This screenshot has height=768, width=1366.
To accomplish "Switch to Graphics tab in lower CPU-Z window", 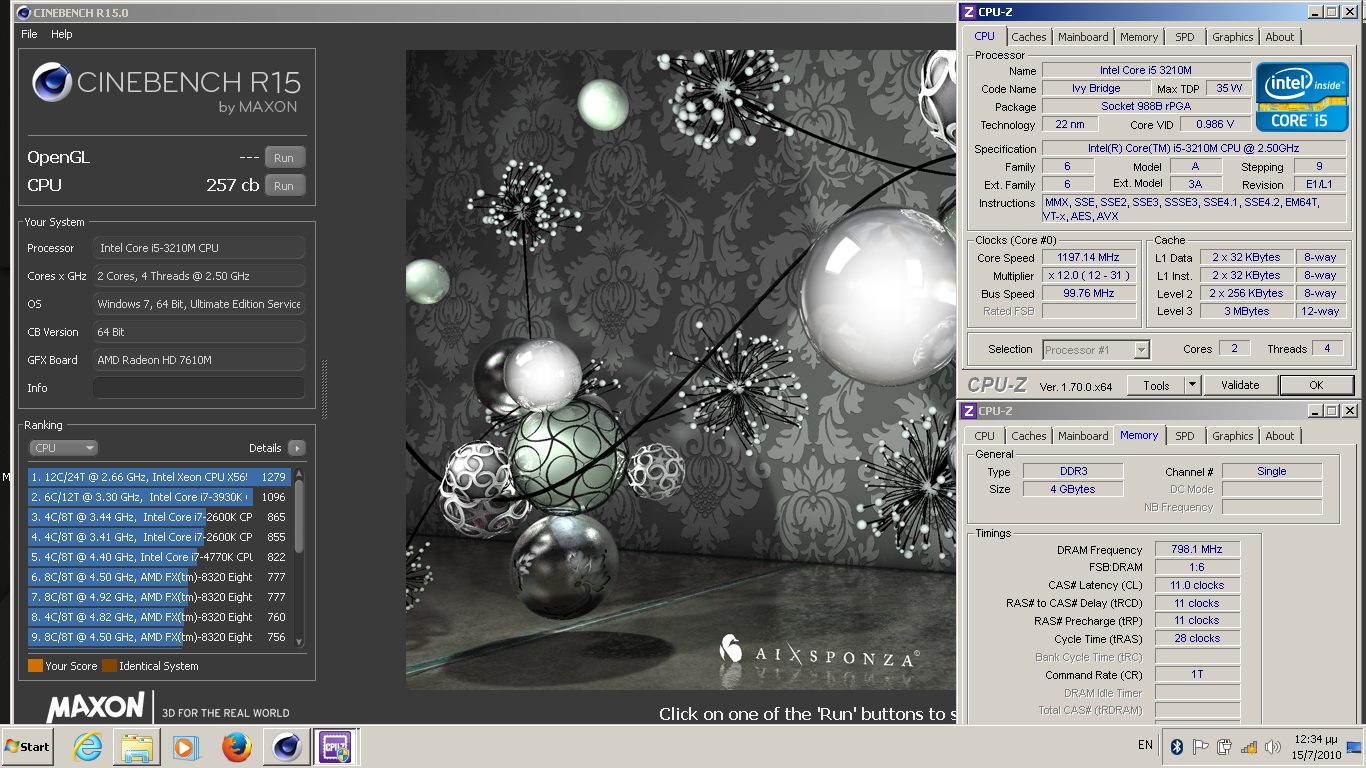I will [1232, 436].
